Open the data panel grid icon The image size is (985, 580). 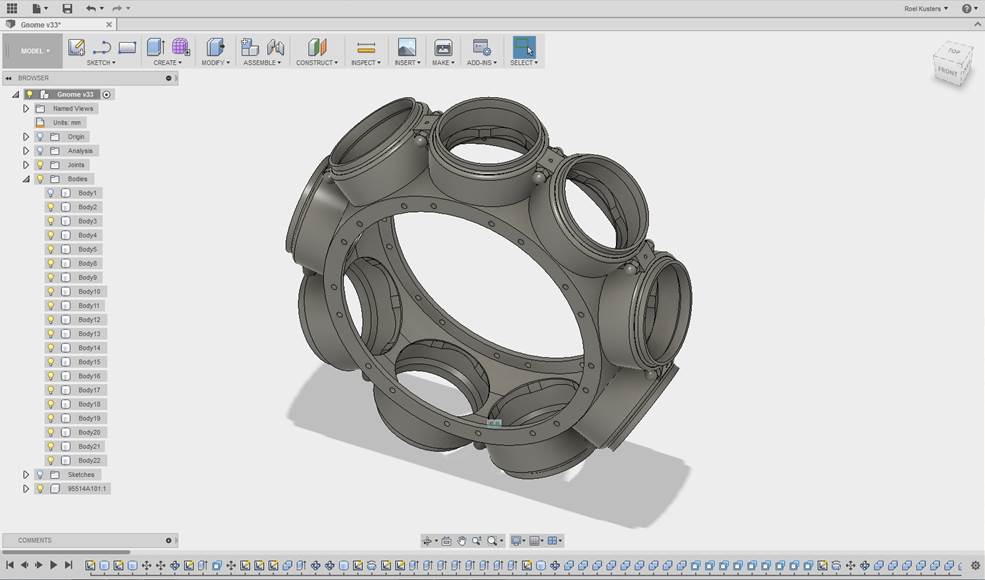point(11,8)
